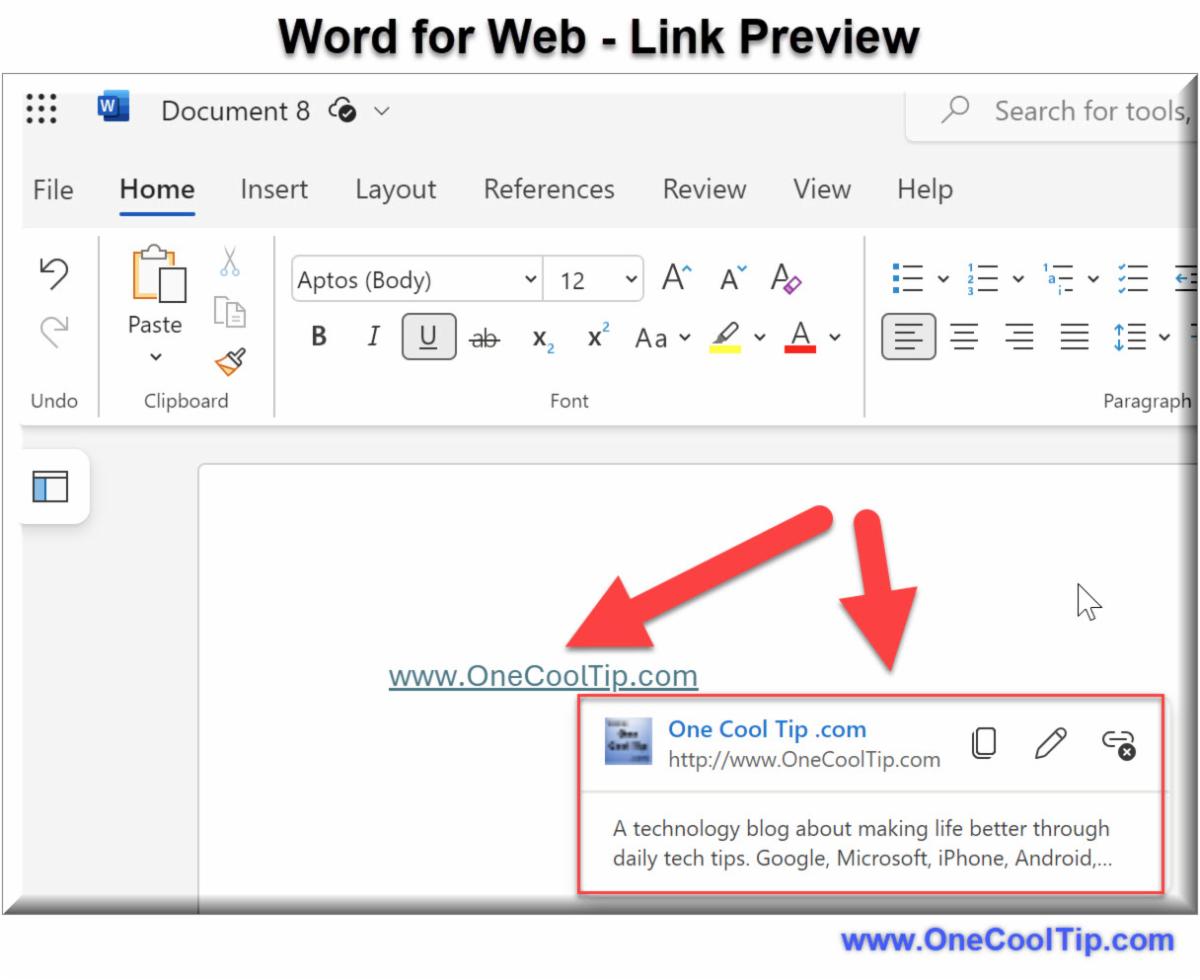Switch to the References tab

549,189
